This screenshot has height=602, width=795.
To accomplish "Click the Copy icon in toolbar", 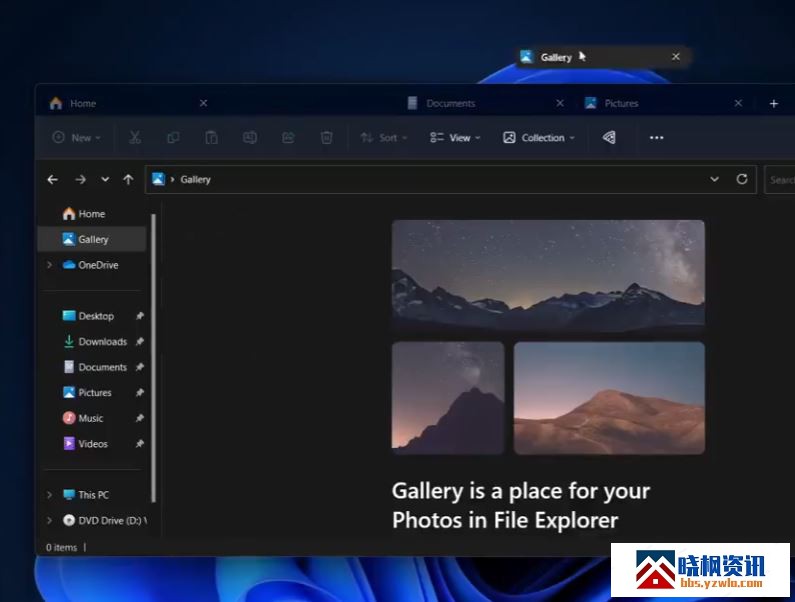I will click(173, 138).
